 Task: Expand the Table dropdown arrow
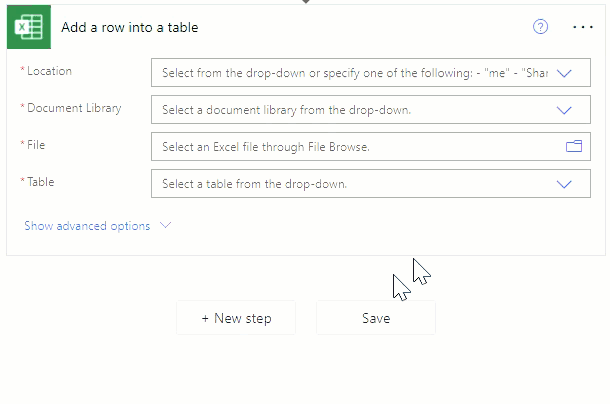564,184
